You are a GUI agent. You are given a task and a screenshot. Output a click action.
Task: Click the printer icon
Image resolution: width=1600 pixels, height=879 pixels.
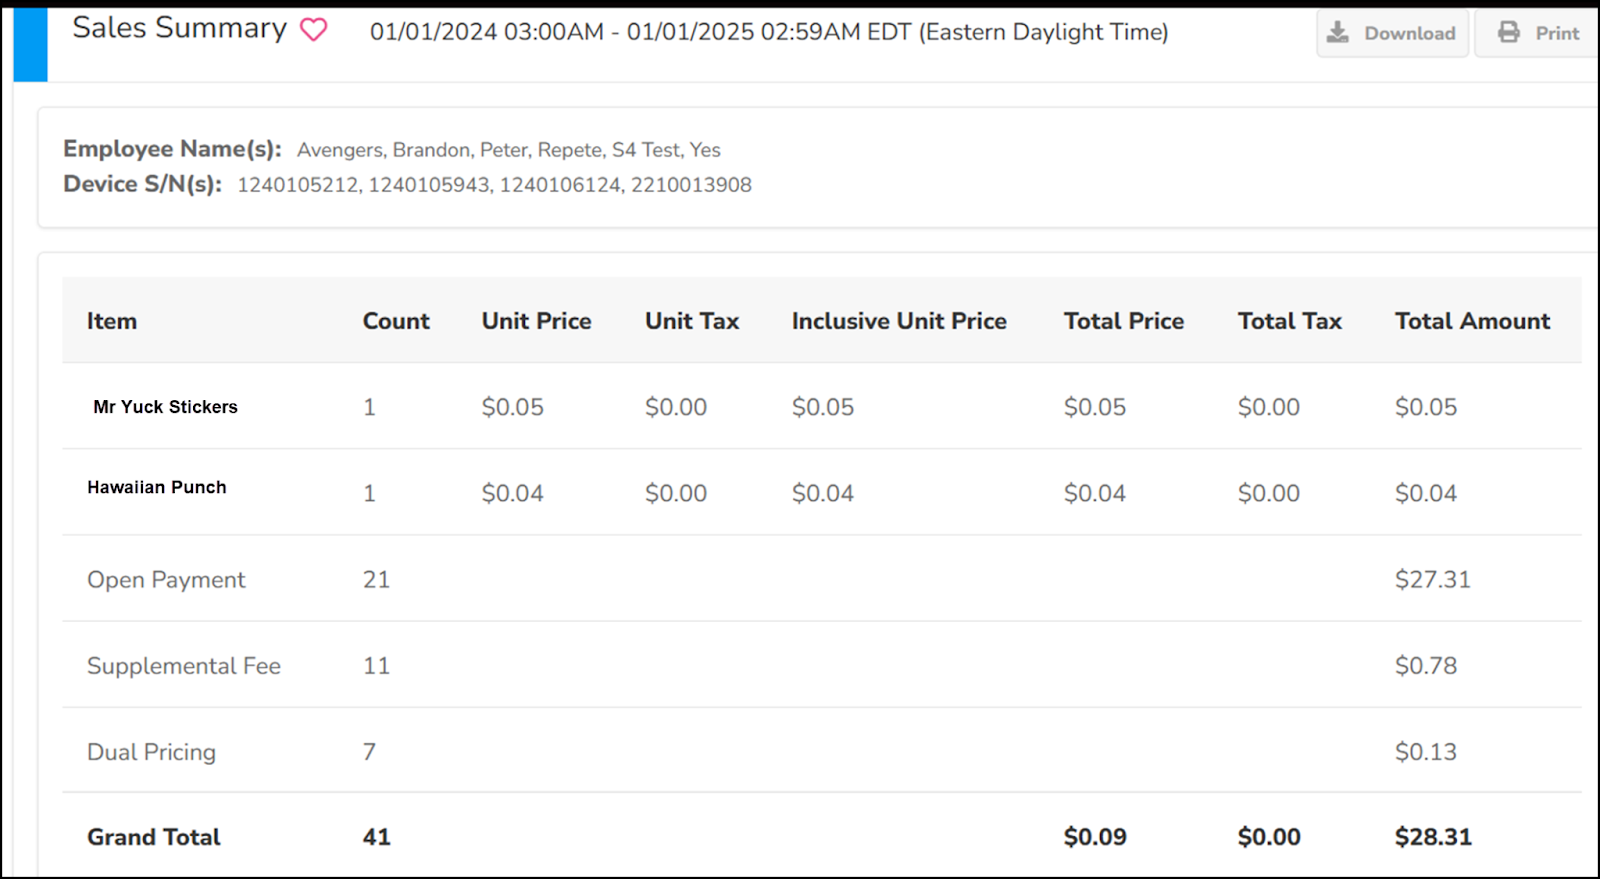pos(1508,33)
